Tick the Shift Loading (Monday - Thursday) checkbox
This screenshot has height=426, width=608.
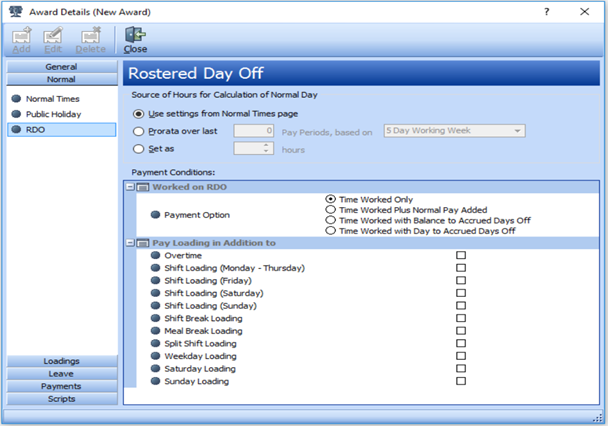(x=461, y=268)
